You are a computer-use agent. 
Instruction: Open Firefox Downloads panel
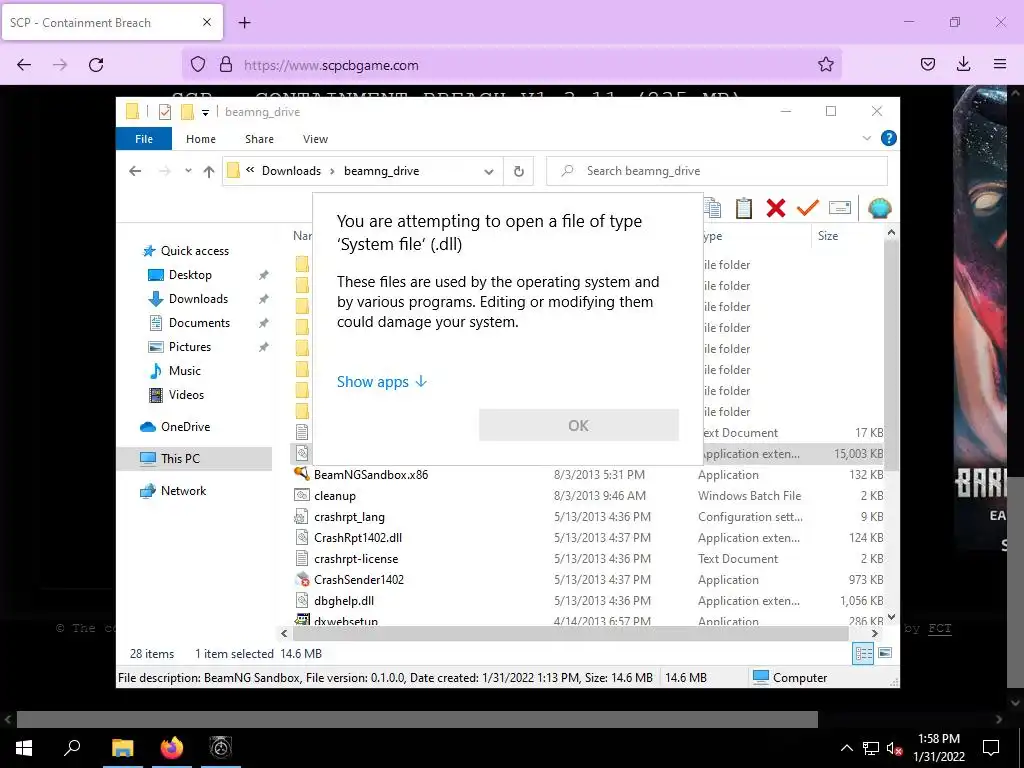tap(963, 64)
